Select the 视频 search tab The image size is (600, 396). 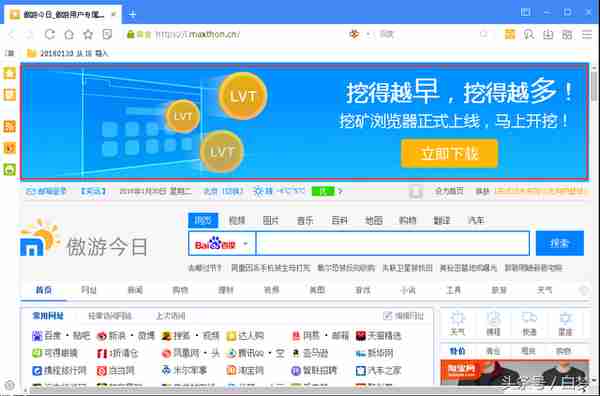[237, 220]
